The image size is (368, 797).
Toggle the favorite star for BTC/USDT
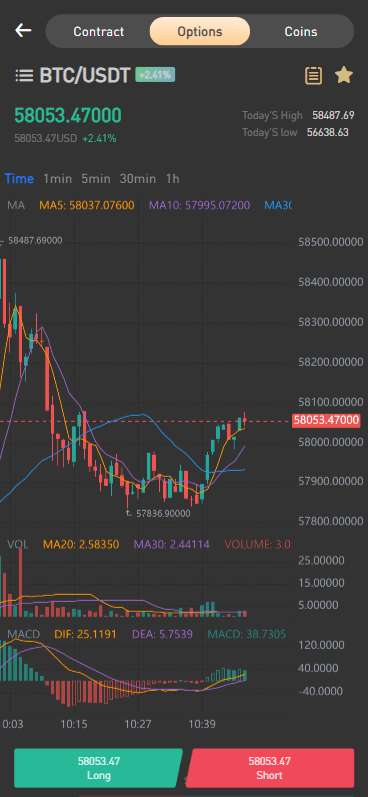point(344,75)
